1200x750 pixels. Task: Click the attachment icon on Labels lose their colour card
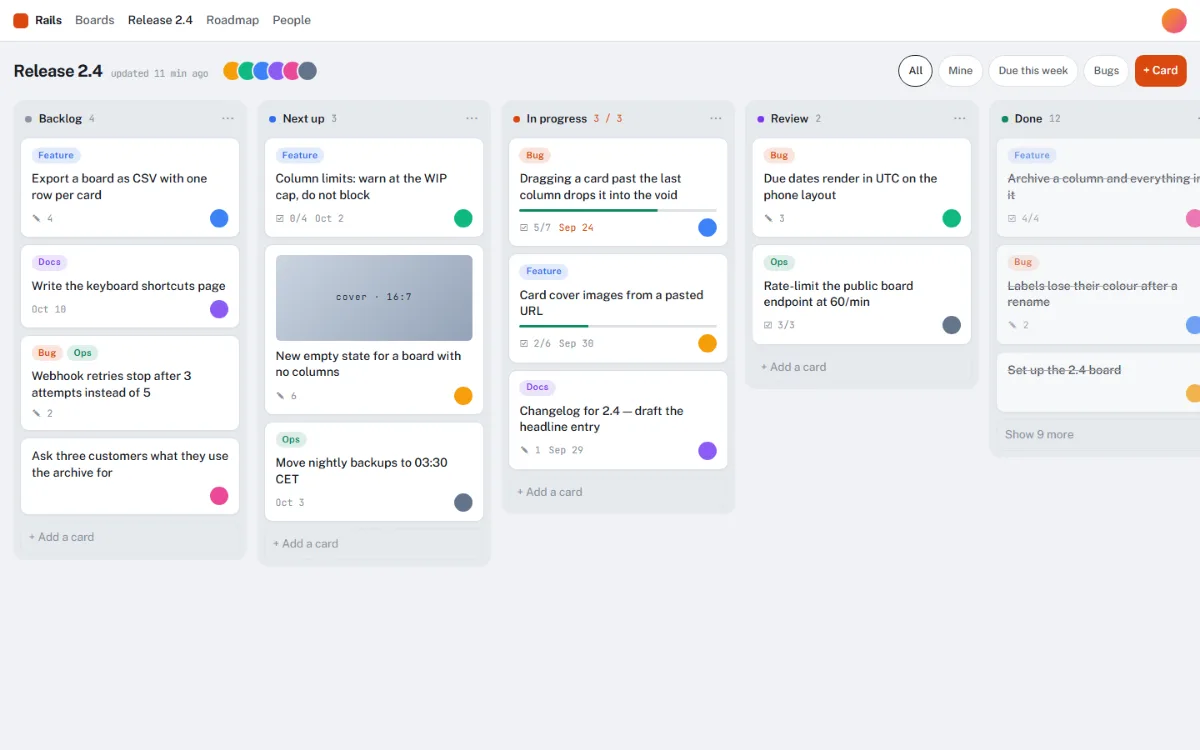coord(1013,325)
